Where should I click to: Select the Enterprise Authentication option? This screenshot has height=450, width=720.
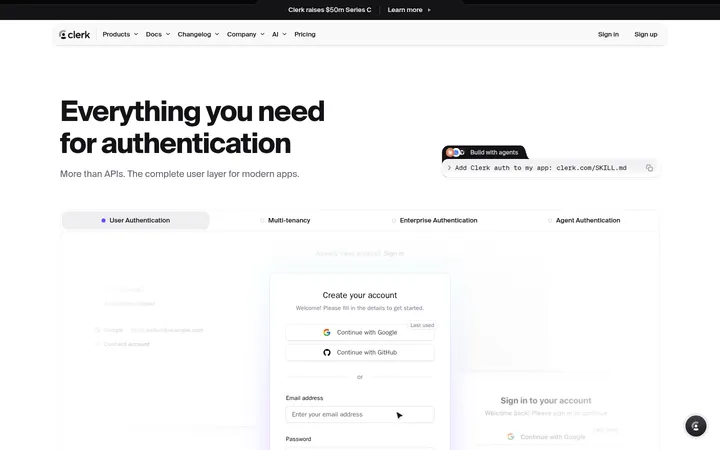(434, 220)
